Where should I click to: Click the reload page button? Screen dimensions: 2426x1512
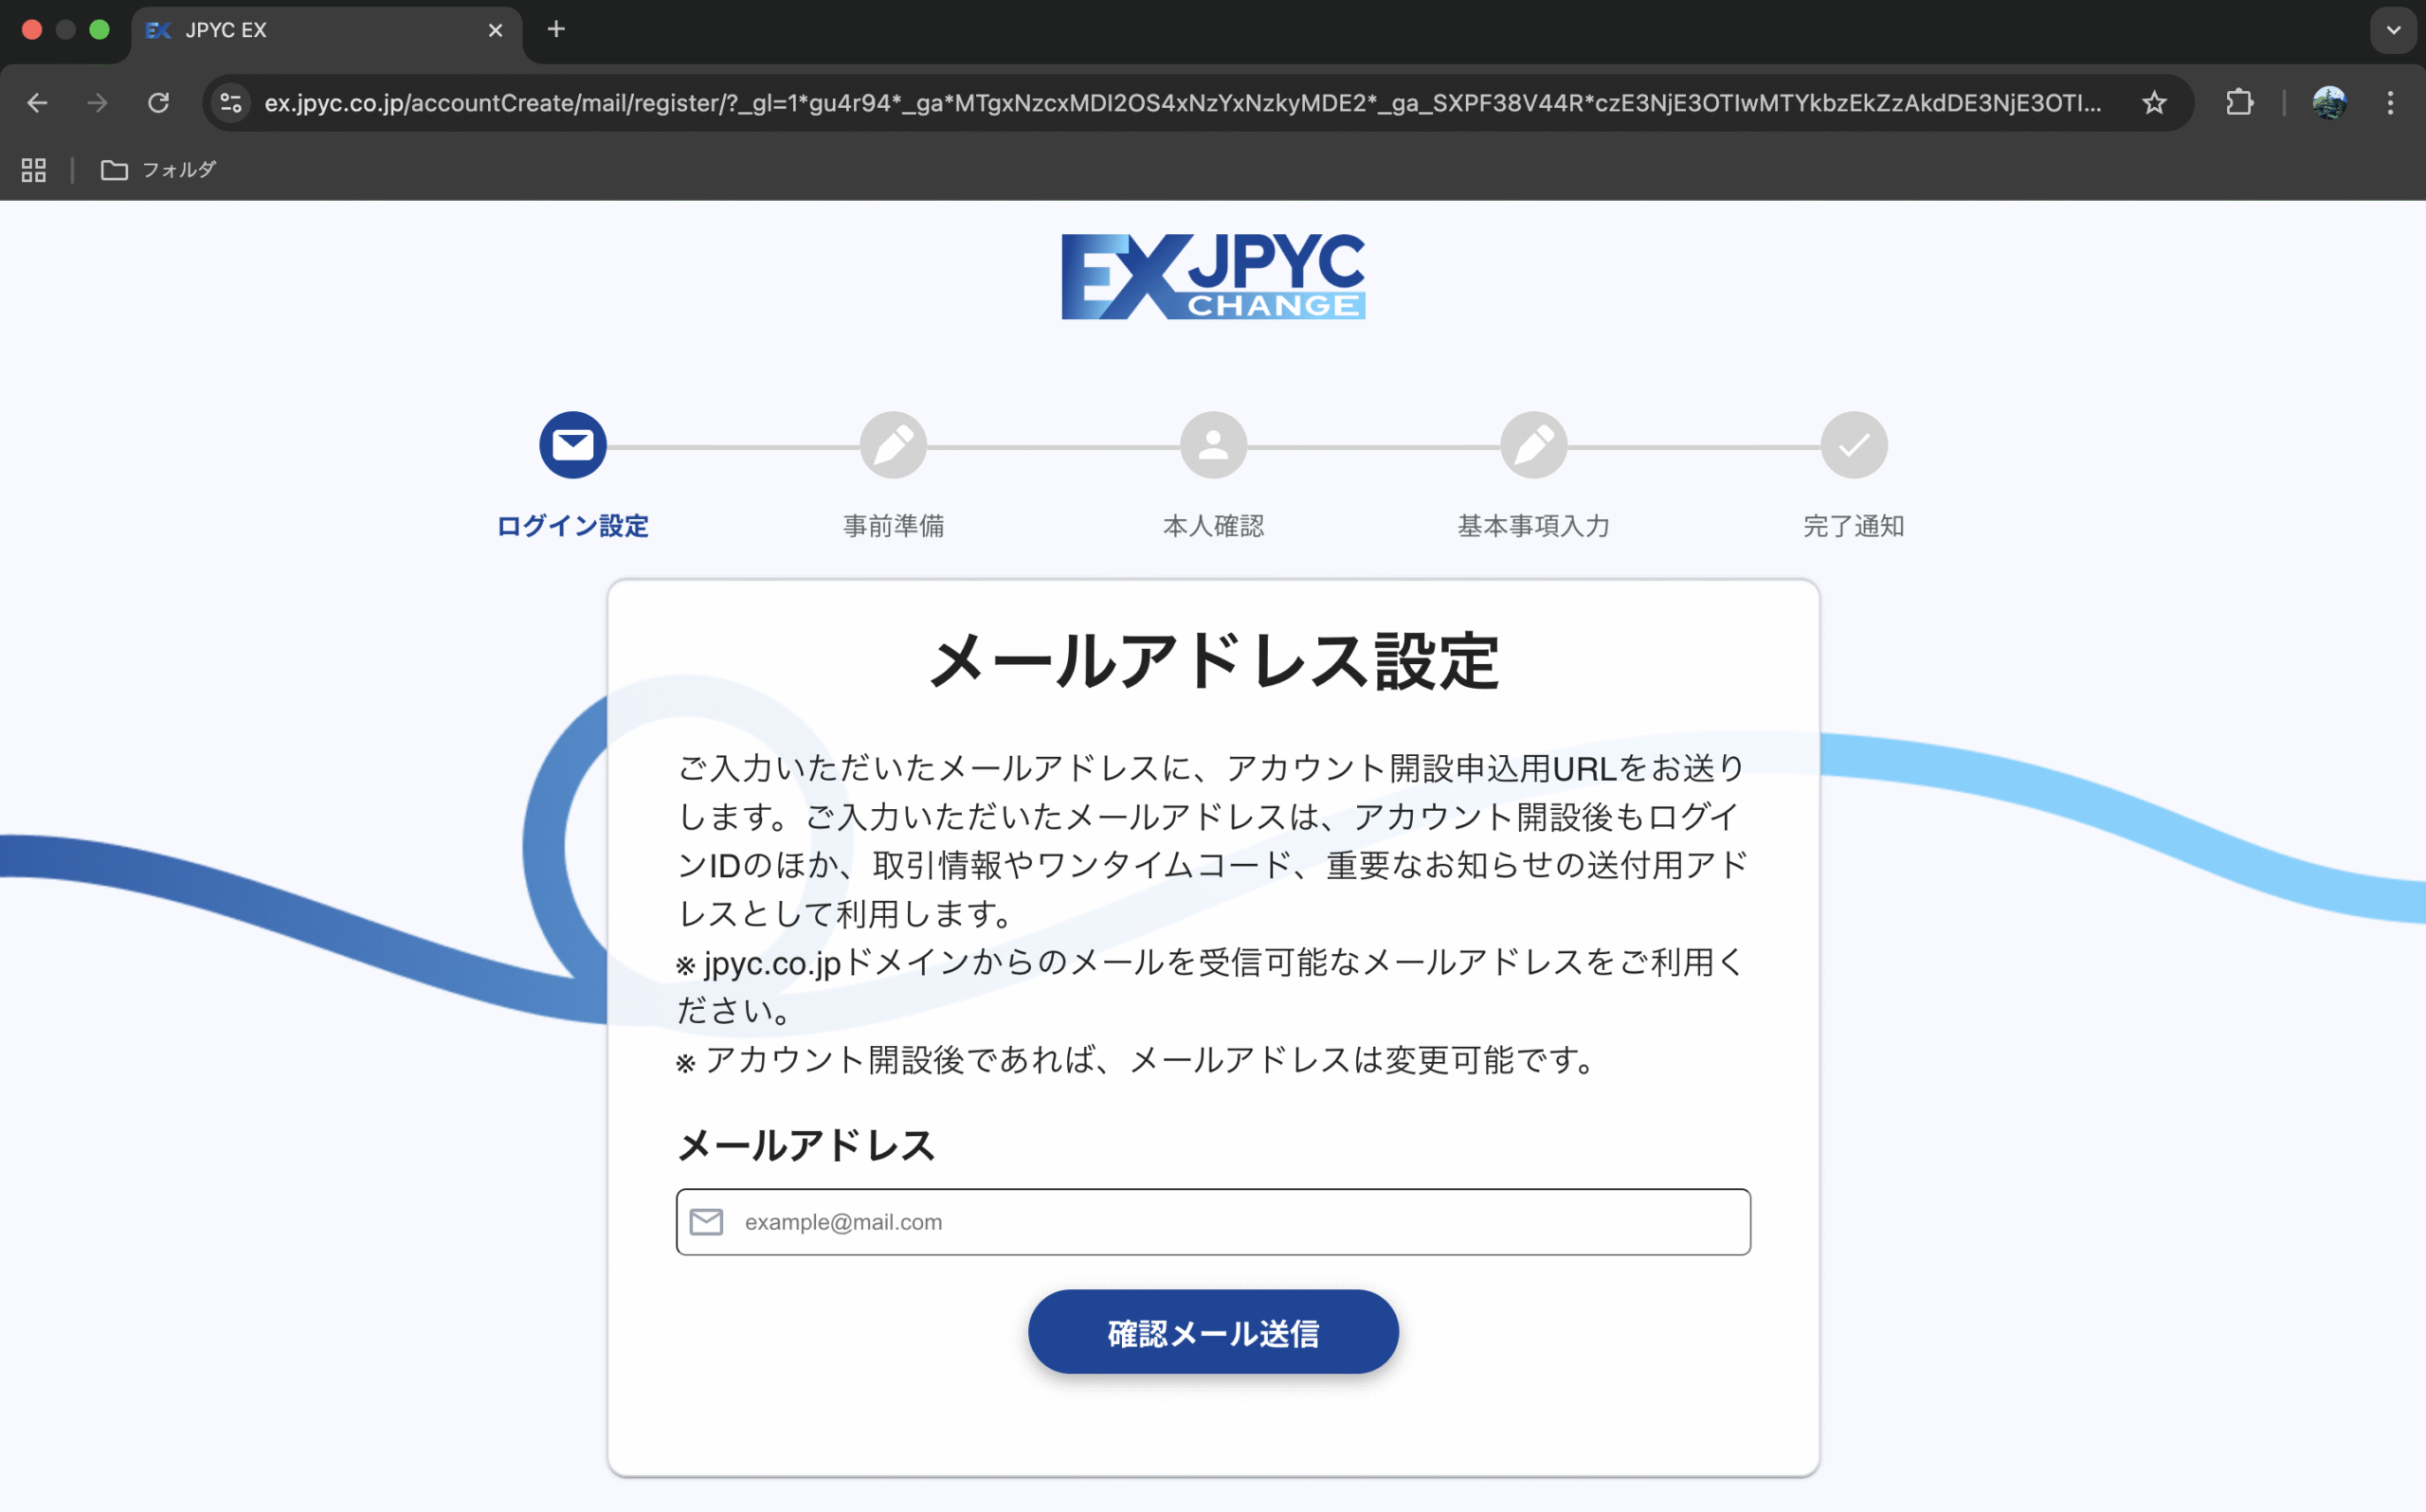pyautogui.click(x=158, y=103)
